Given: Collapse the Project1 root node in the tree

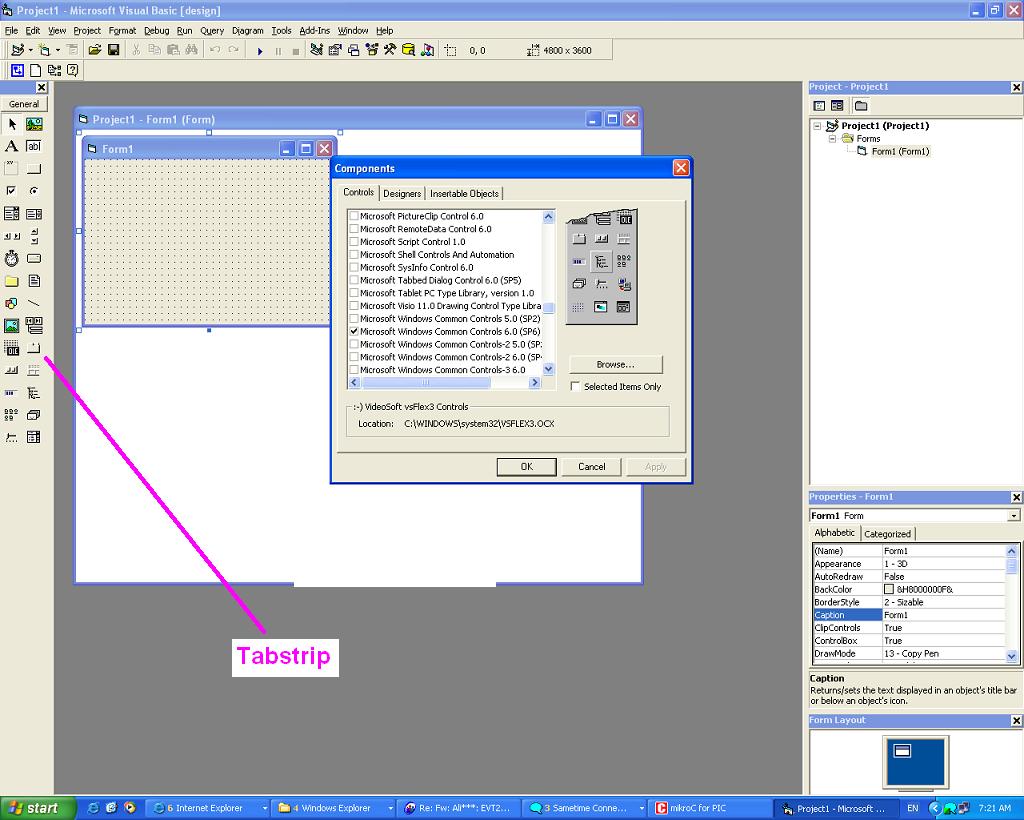Looking at the screenshot, I should click(817, 126).
